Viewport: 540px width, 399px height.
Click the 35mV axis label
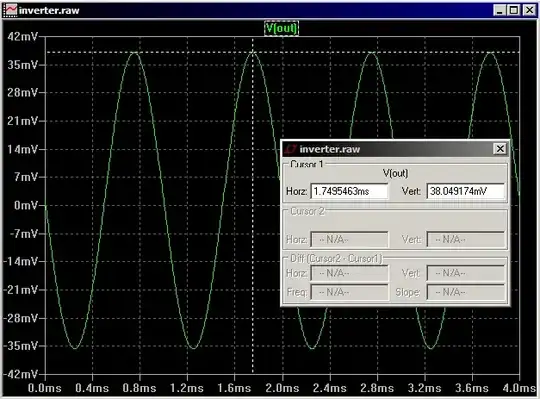[22, 65]
